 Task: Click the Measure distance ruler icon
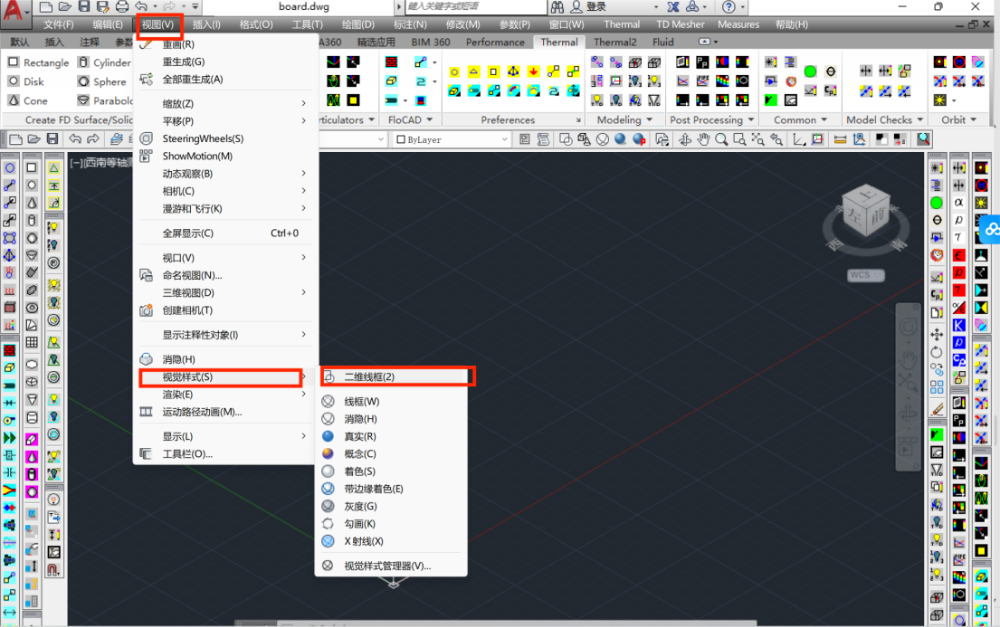pyautogui.click(x=841, y=139)
